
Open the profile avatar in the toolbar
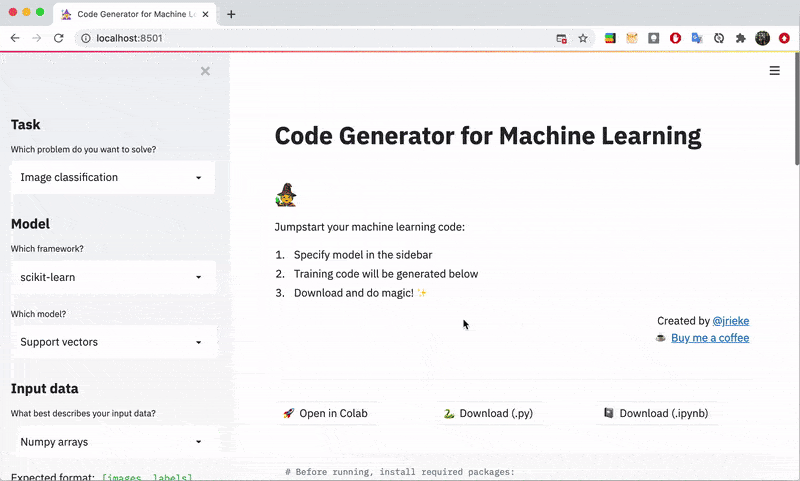[x=762, y=38]
